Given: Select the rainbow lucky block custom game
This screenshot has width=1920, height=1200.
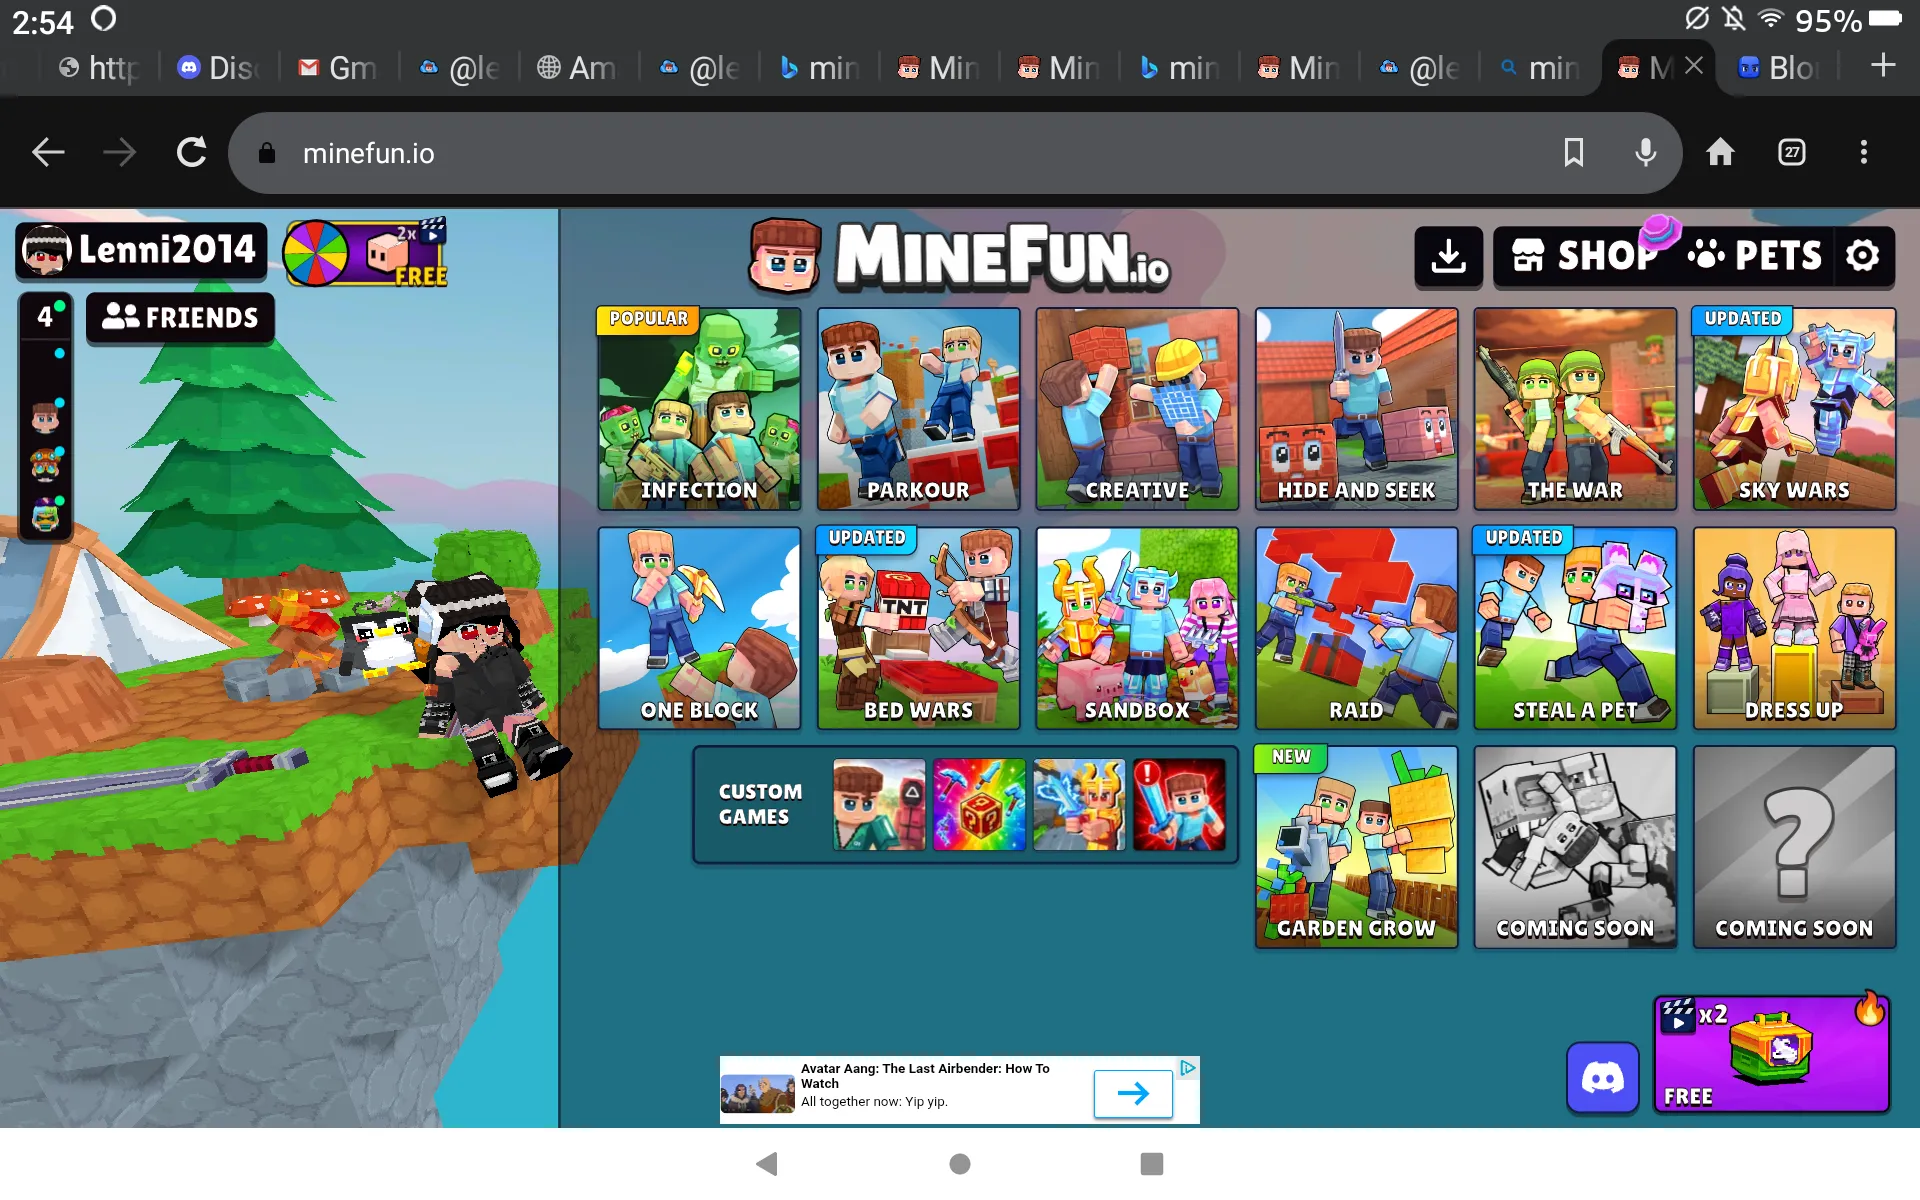Looking at the screenshot, I should pyautogui.click(x=979, y=804).
